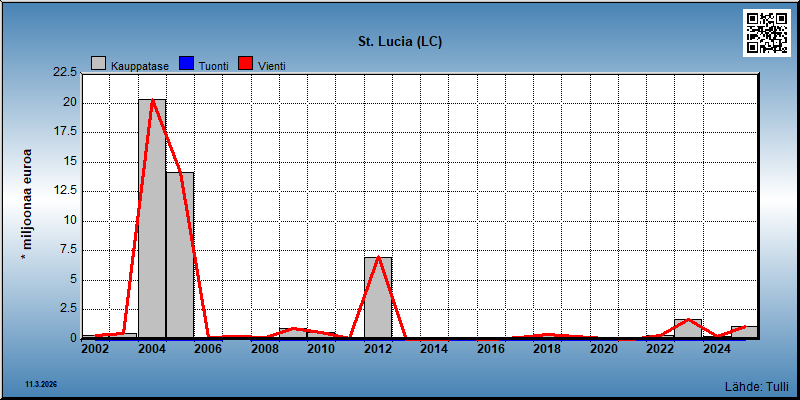This screenshot has height=400, width=800.
Task: Click the red Vienti legend swatch
Action: (x=246, y=63)
